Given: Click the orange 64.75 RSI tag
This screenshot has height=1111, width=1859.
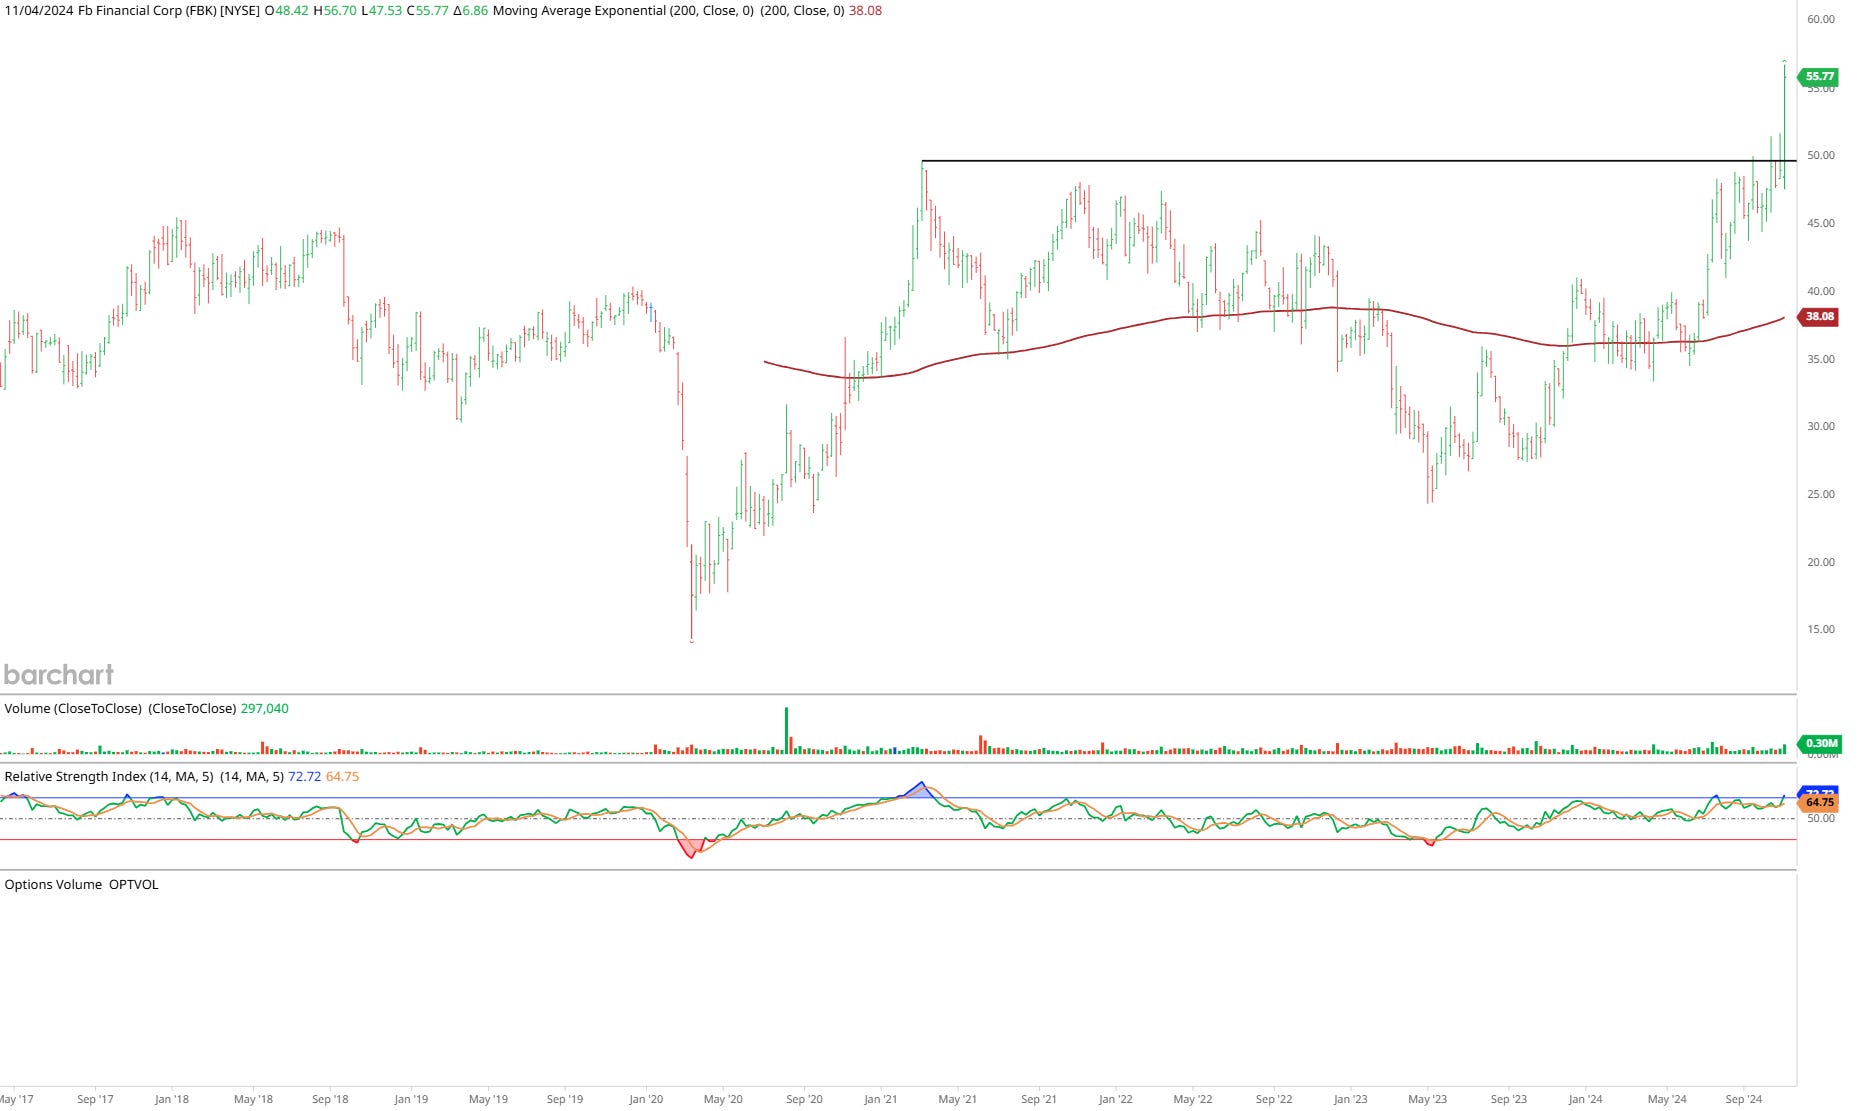Looking at the screenshot, I should click(x=1819, y=802).
